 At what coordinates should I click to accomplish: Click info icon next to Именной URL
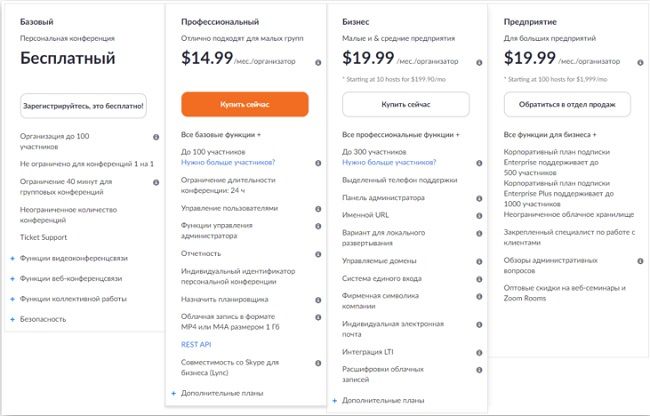(479, 215)
